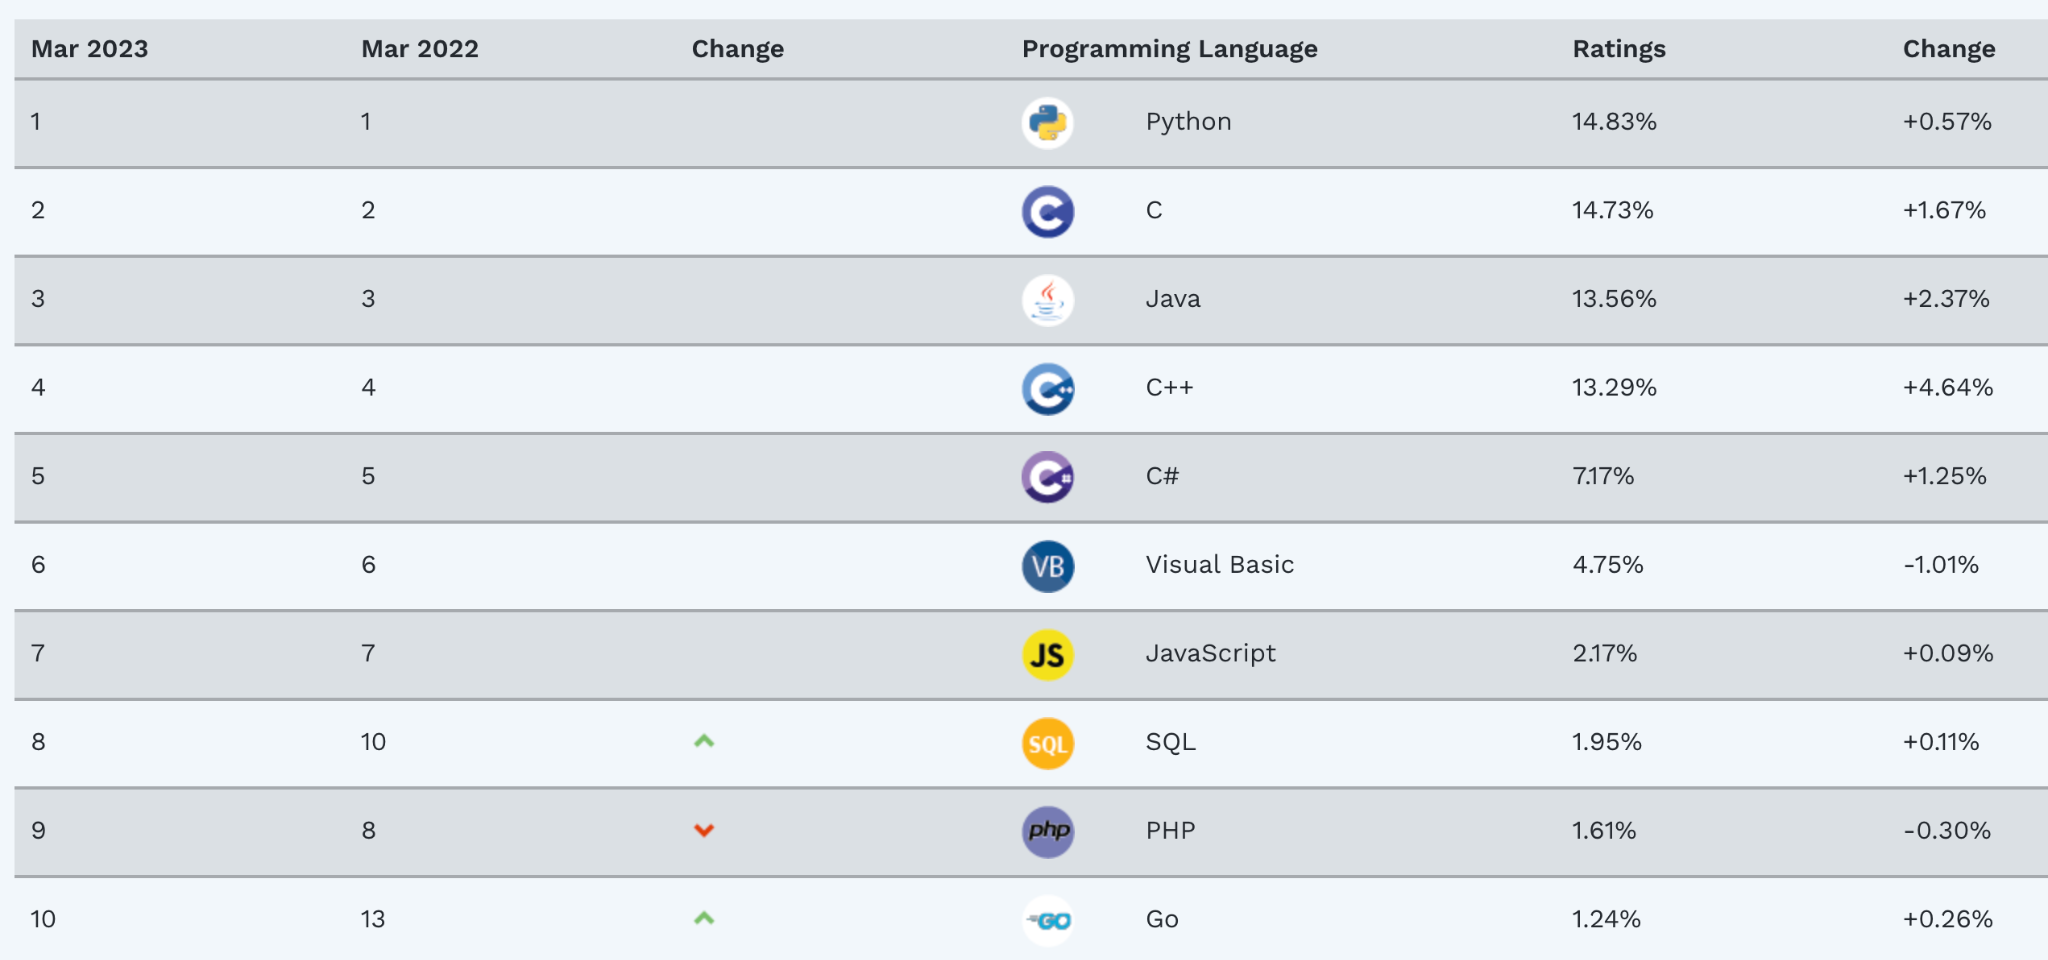Click the Programming Language column header

[x=1169, y=49]
